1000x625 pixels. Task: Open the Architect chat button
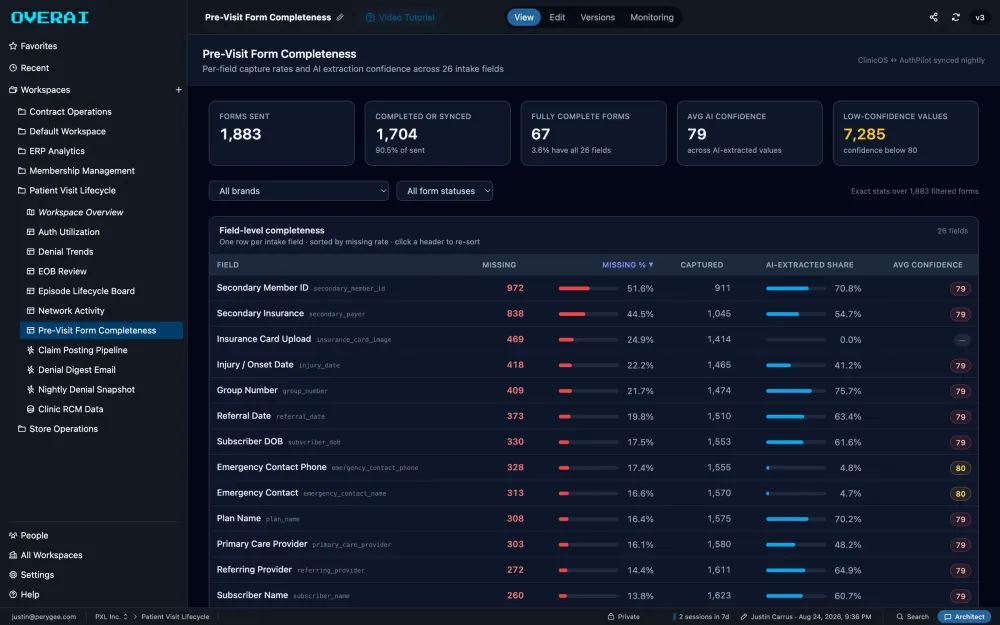coord(964,617)
